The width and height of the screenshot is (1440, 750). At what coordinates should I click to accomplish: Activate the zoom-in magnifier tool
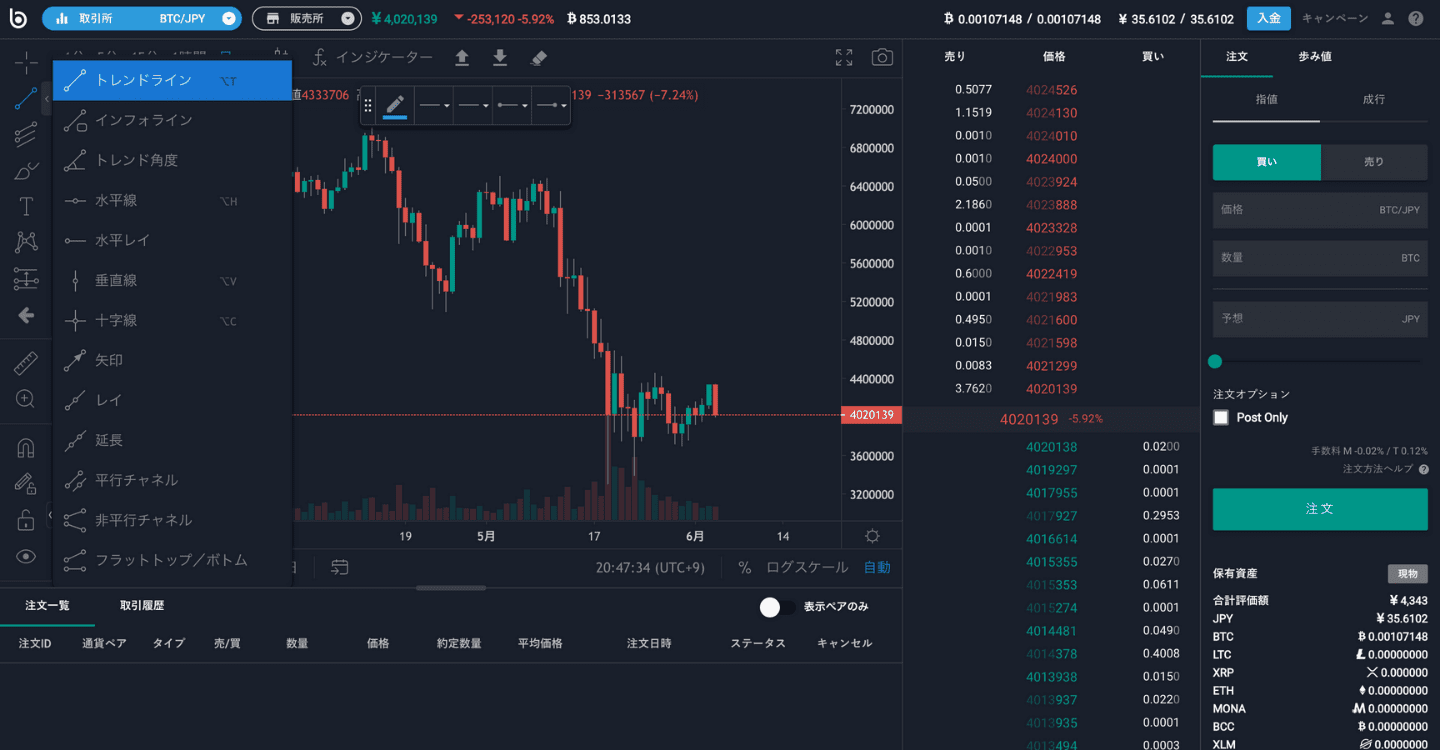(x=26, y=399)
